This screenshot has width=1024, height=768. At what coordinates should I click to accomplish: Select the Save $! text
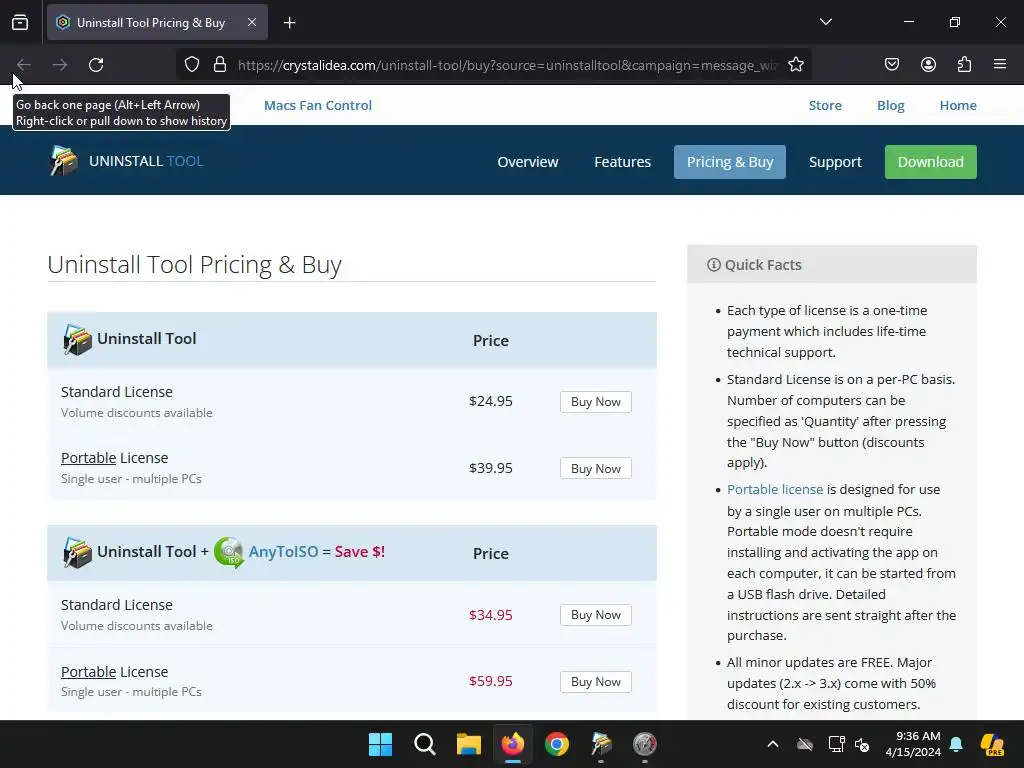coord(360,552)
